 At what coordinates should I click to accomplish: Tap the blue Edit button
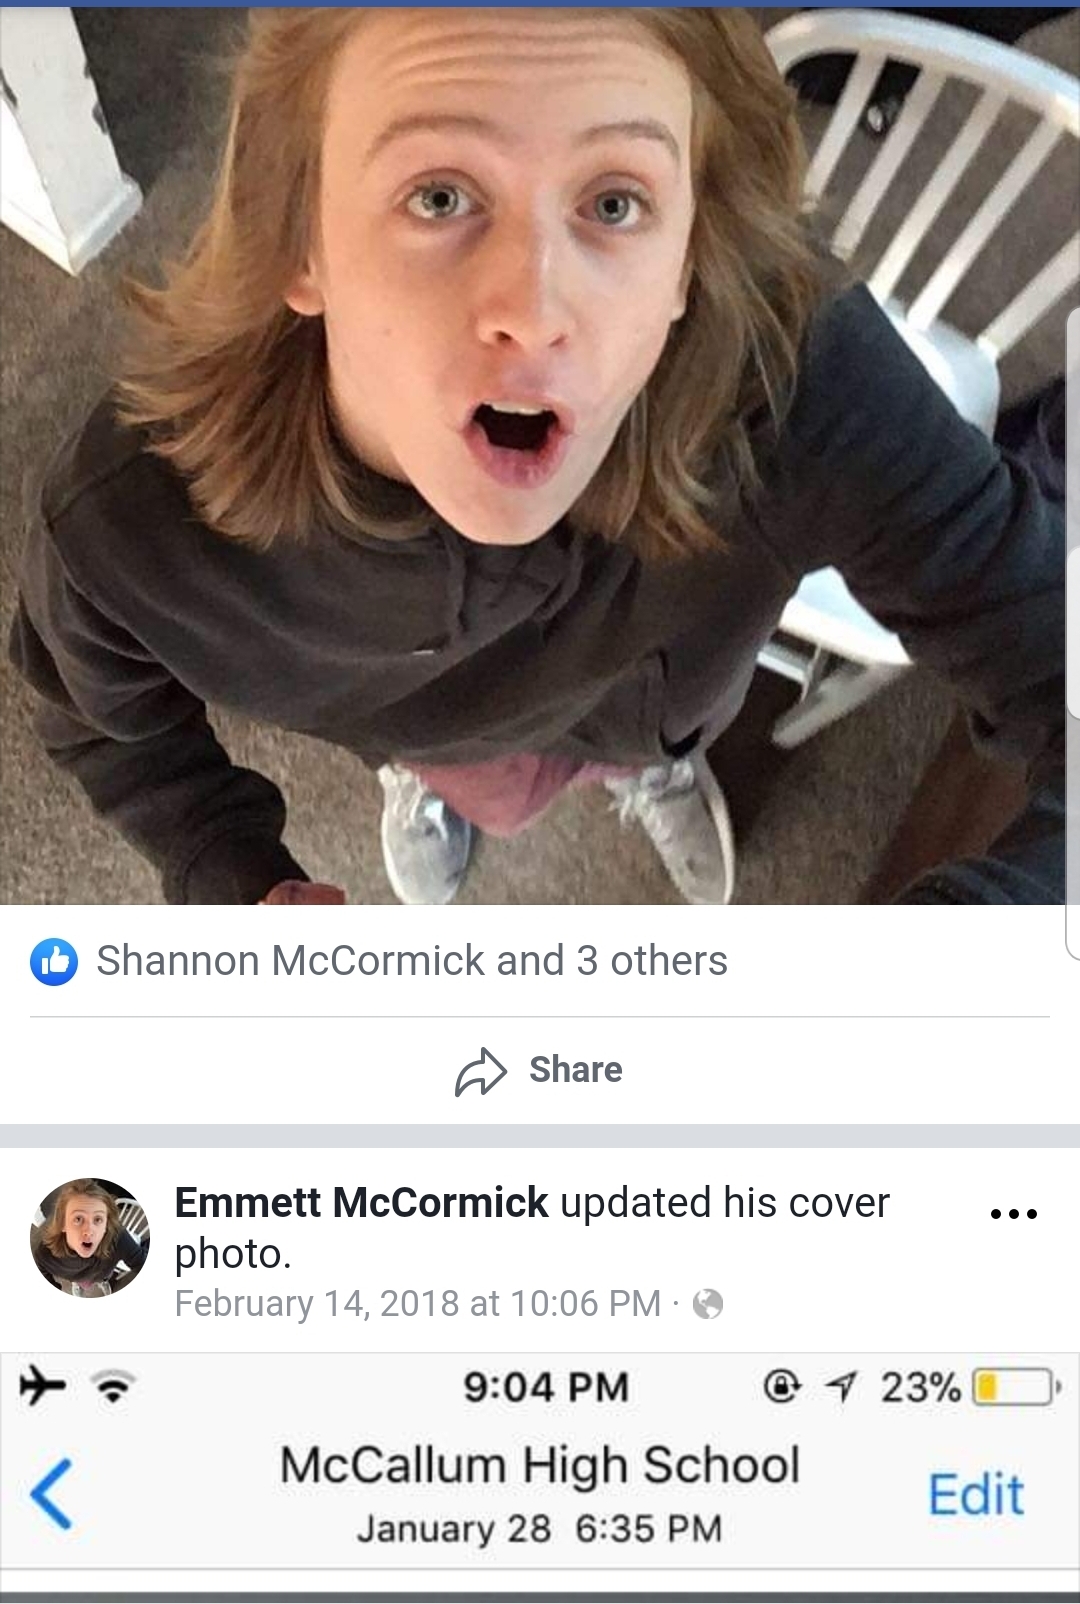976,1495
